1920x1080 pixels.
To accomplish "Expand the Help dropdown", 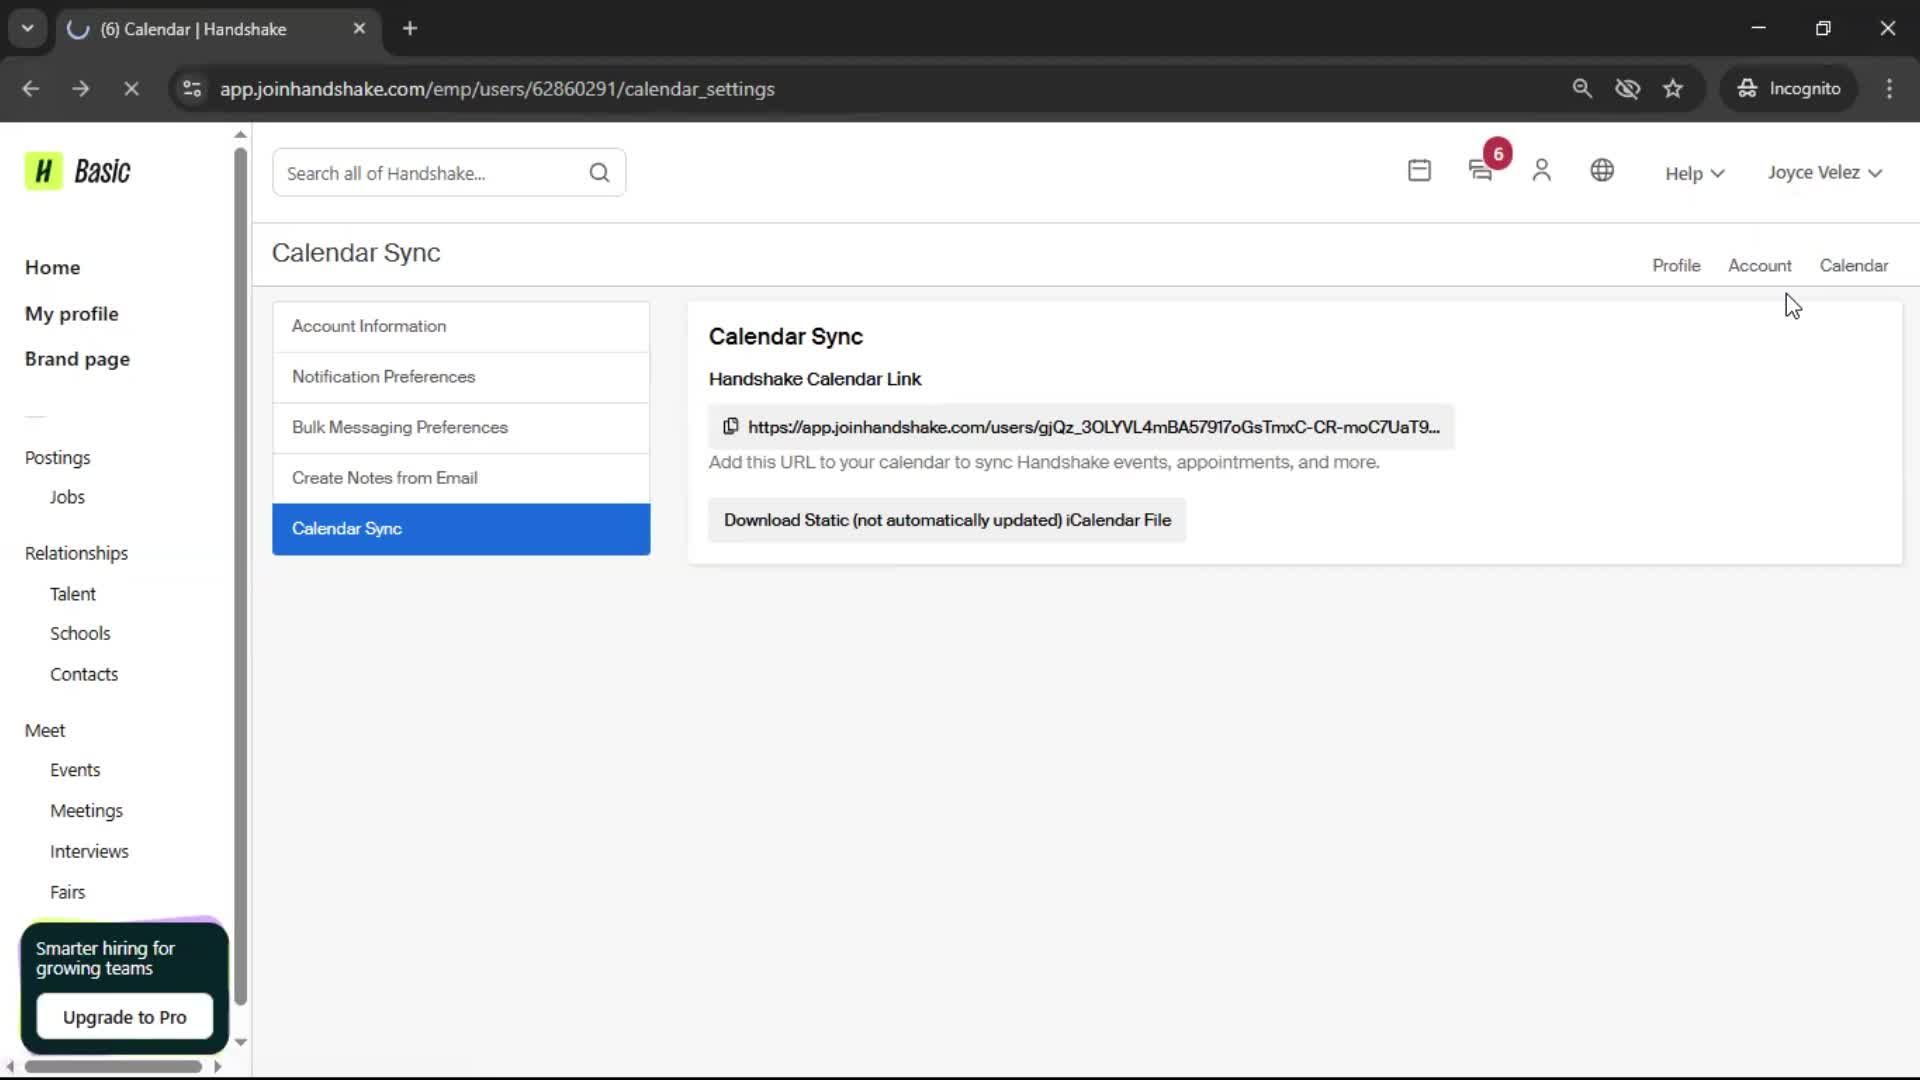I will click(1694, 173).
